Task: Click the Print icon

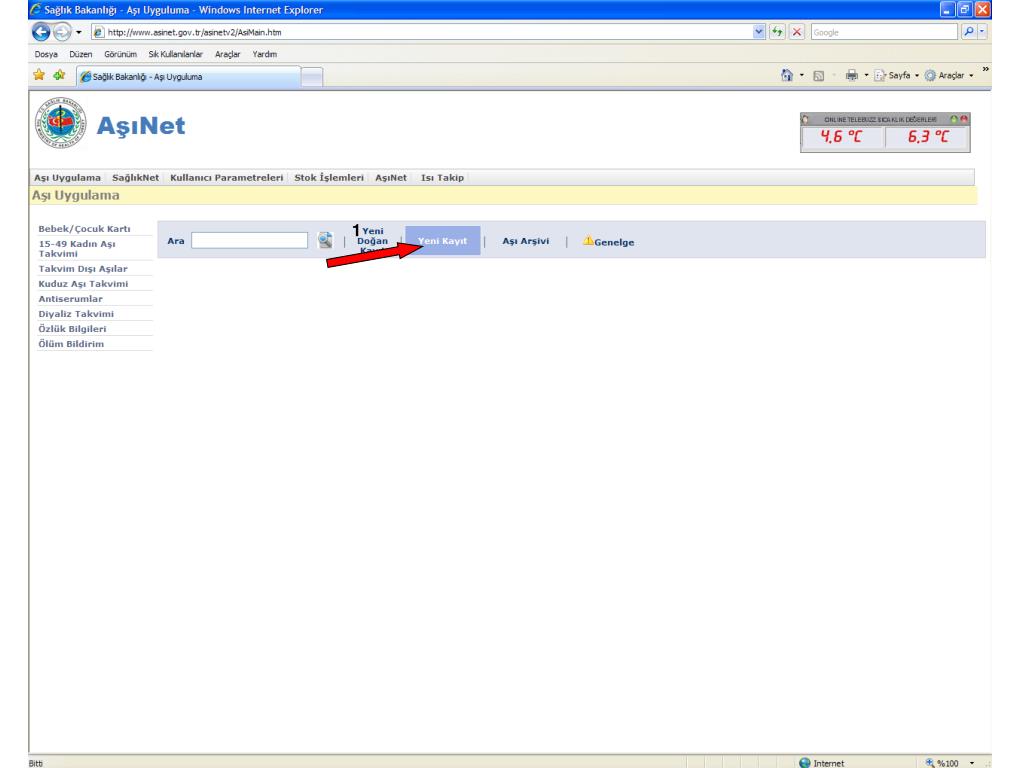Action: click(852, 76)
